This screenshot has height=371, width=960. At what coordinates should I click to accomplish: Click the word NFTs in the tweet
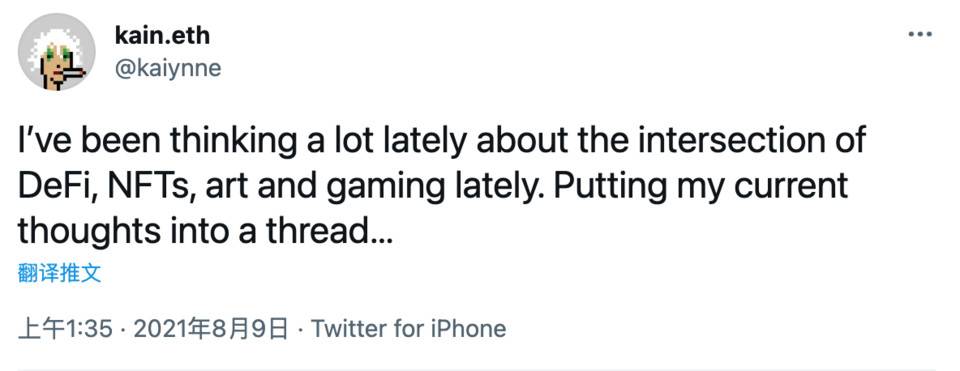[x=144, y=186]
